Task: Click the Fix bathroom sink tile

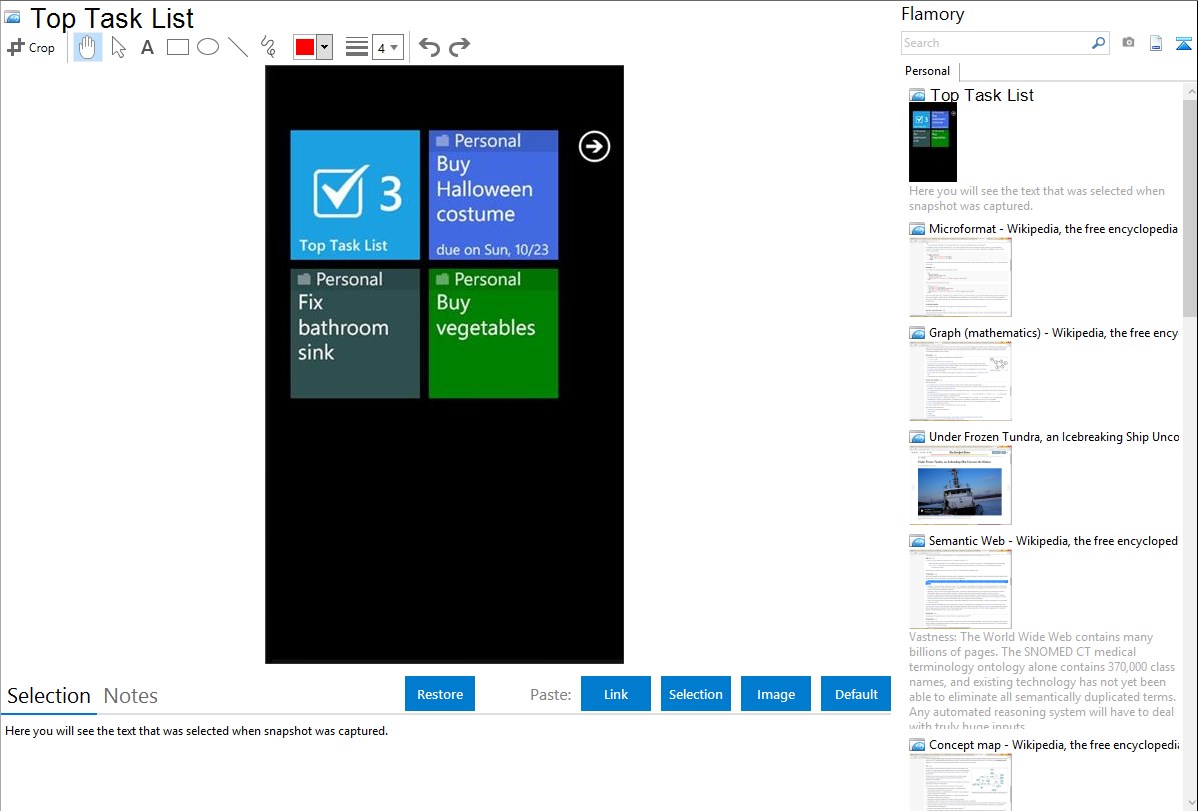Action: point(355,333)
